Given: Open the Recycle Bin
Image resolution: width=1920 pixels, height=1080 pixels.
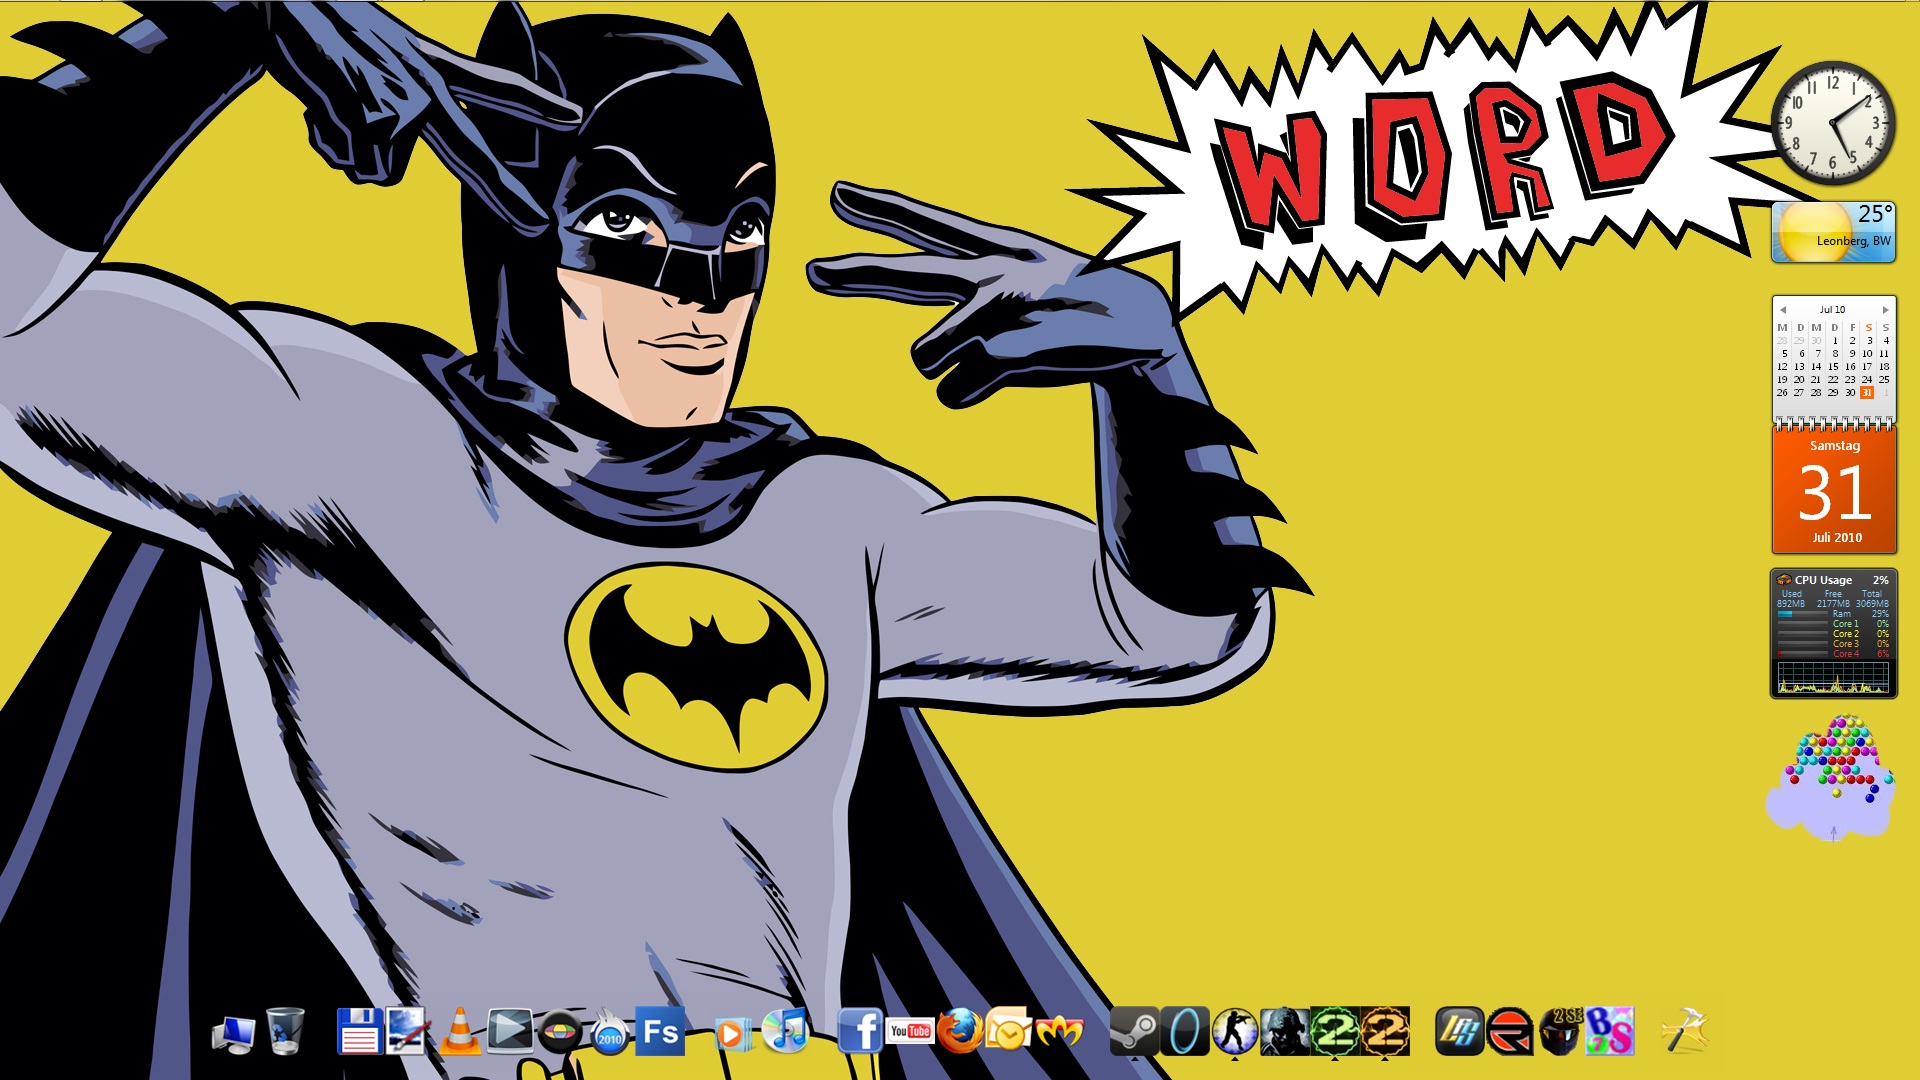Looking at the screenshot, I should point(285,1032).
